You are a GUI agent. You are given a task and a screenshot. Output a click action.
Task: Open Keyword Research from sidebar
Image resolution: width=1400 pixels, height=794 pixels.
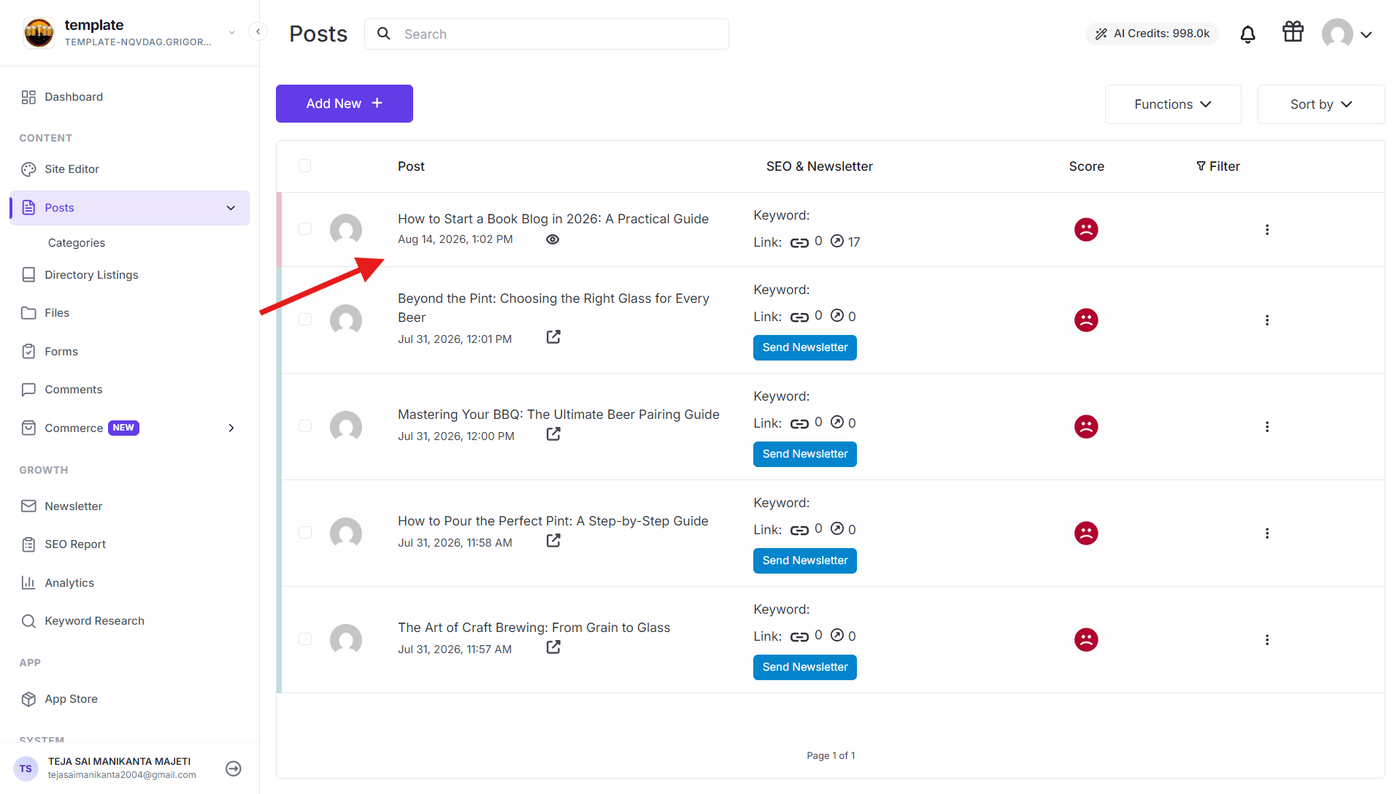click(94, 621)
